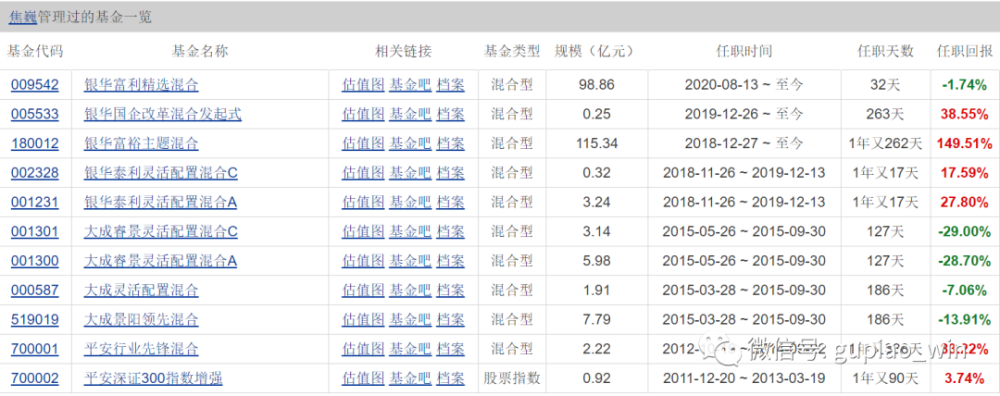Select the scale value 115.34
Screen dimensions: 1000x396
click(597, 143)
